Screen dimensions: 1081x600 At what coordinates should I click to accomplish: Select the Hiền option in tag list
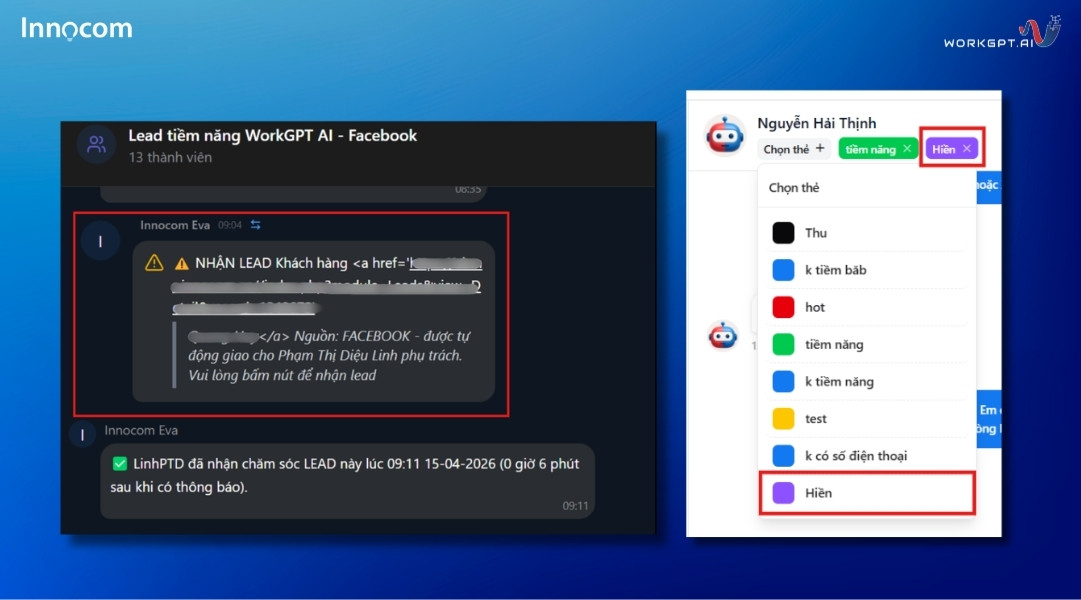point(867,493)
